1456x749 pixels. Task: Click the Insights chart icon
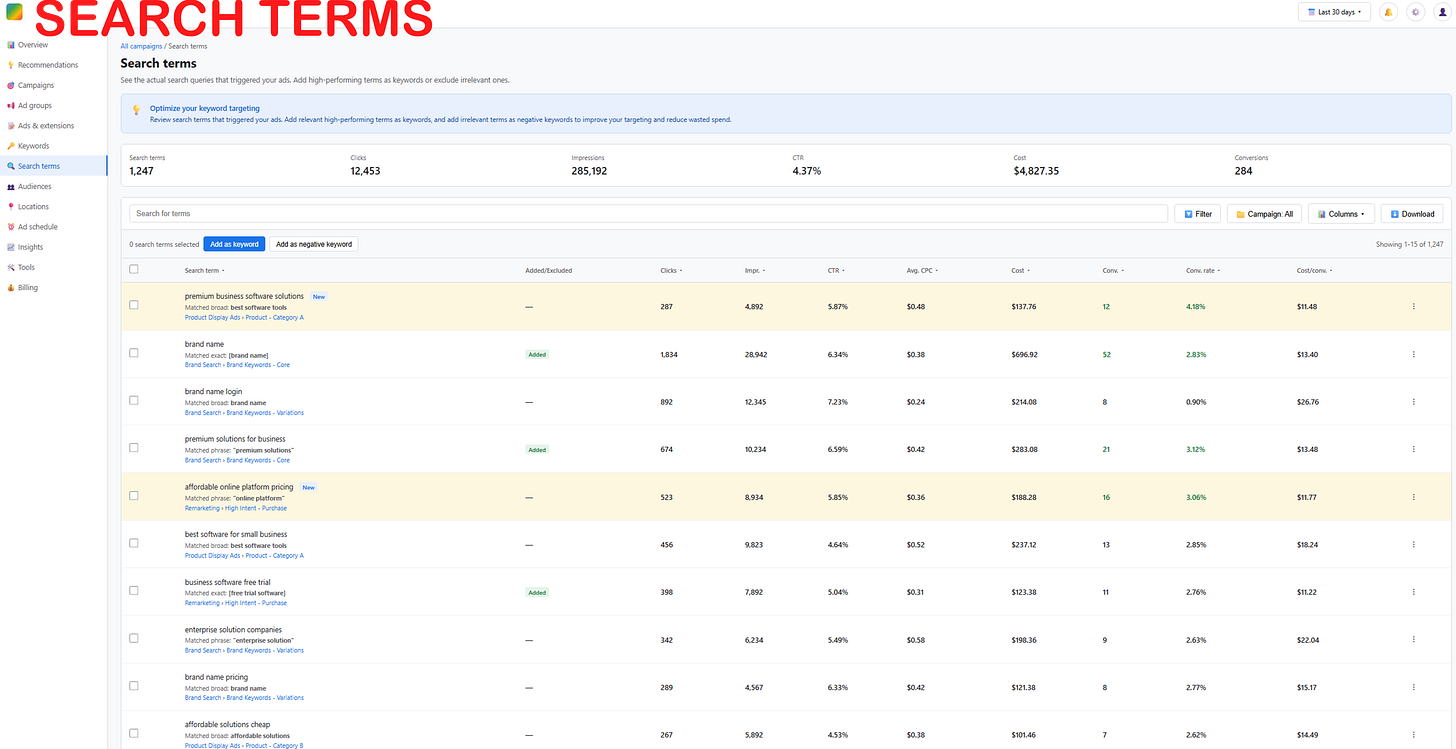(x=10, y=247)
